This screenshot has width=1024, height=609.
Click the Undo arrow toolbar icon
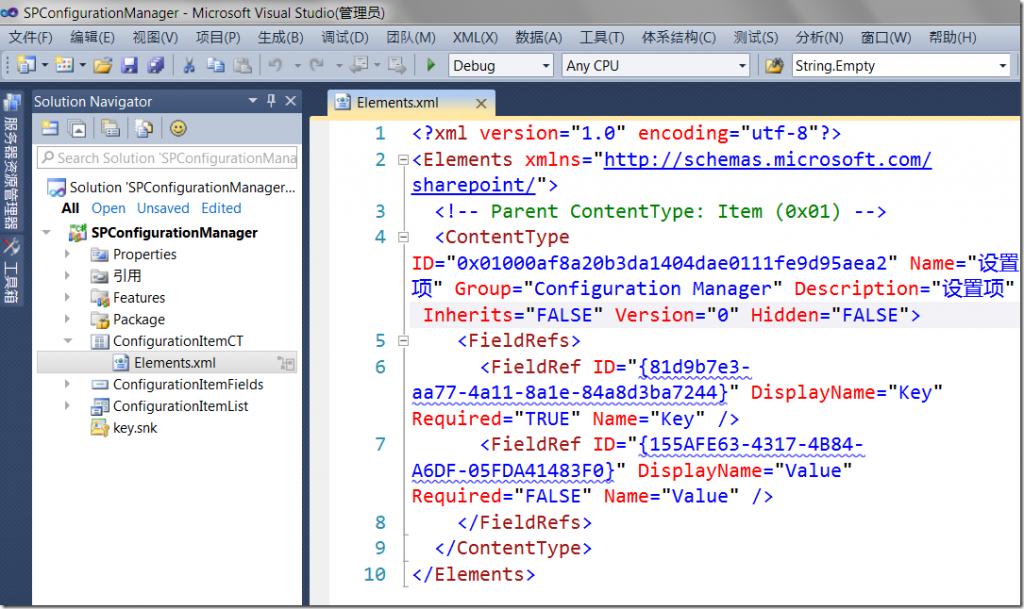click(276, 65)
